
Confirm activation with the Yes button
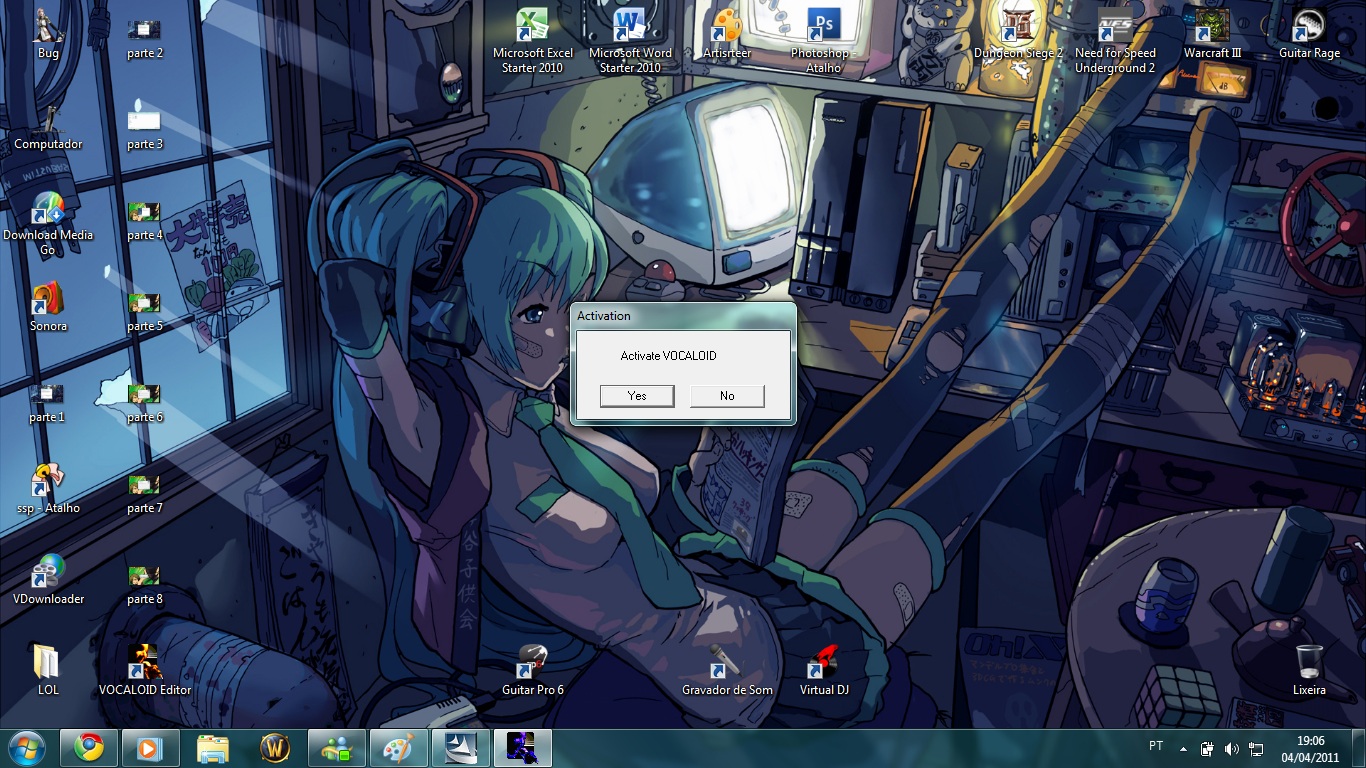(637, 396)
